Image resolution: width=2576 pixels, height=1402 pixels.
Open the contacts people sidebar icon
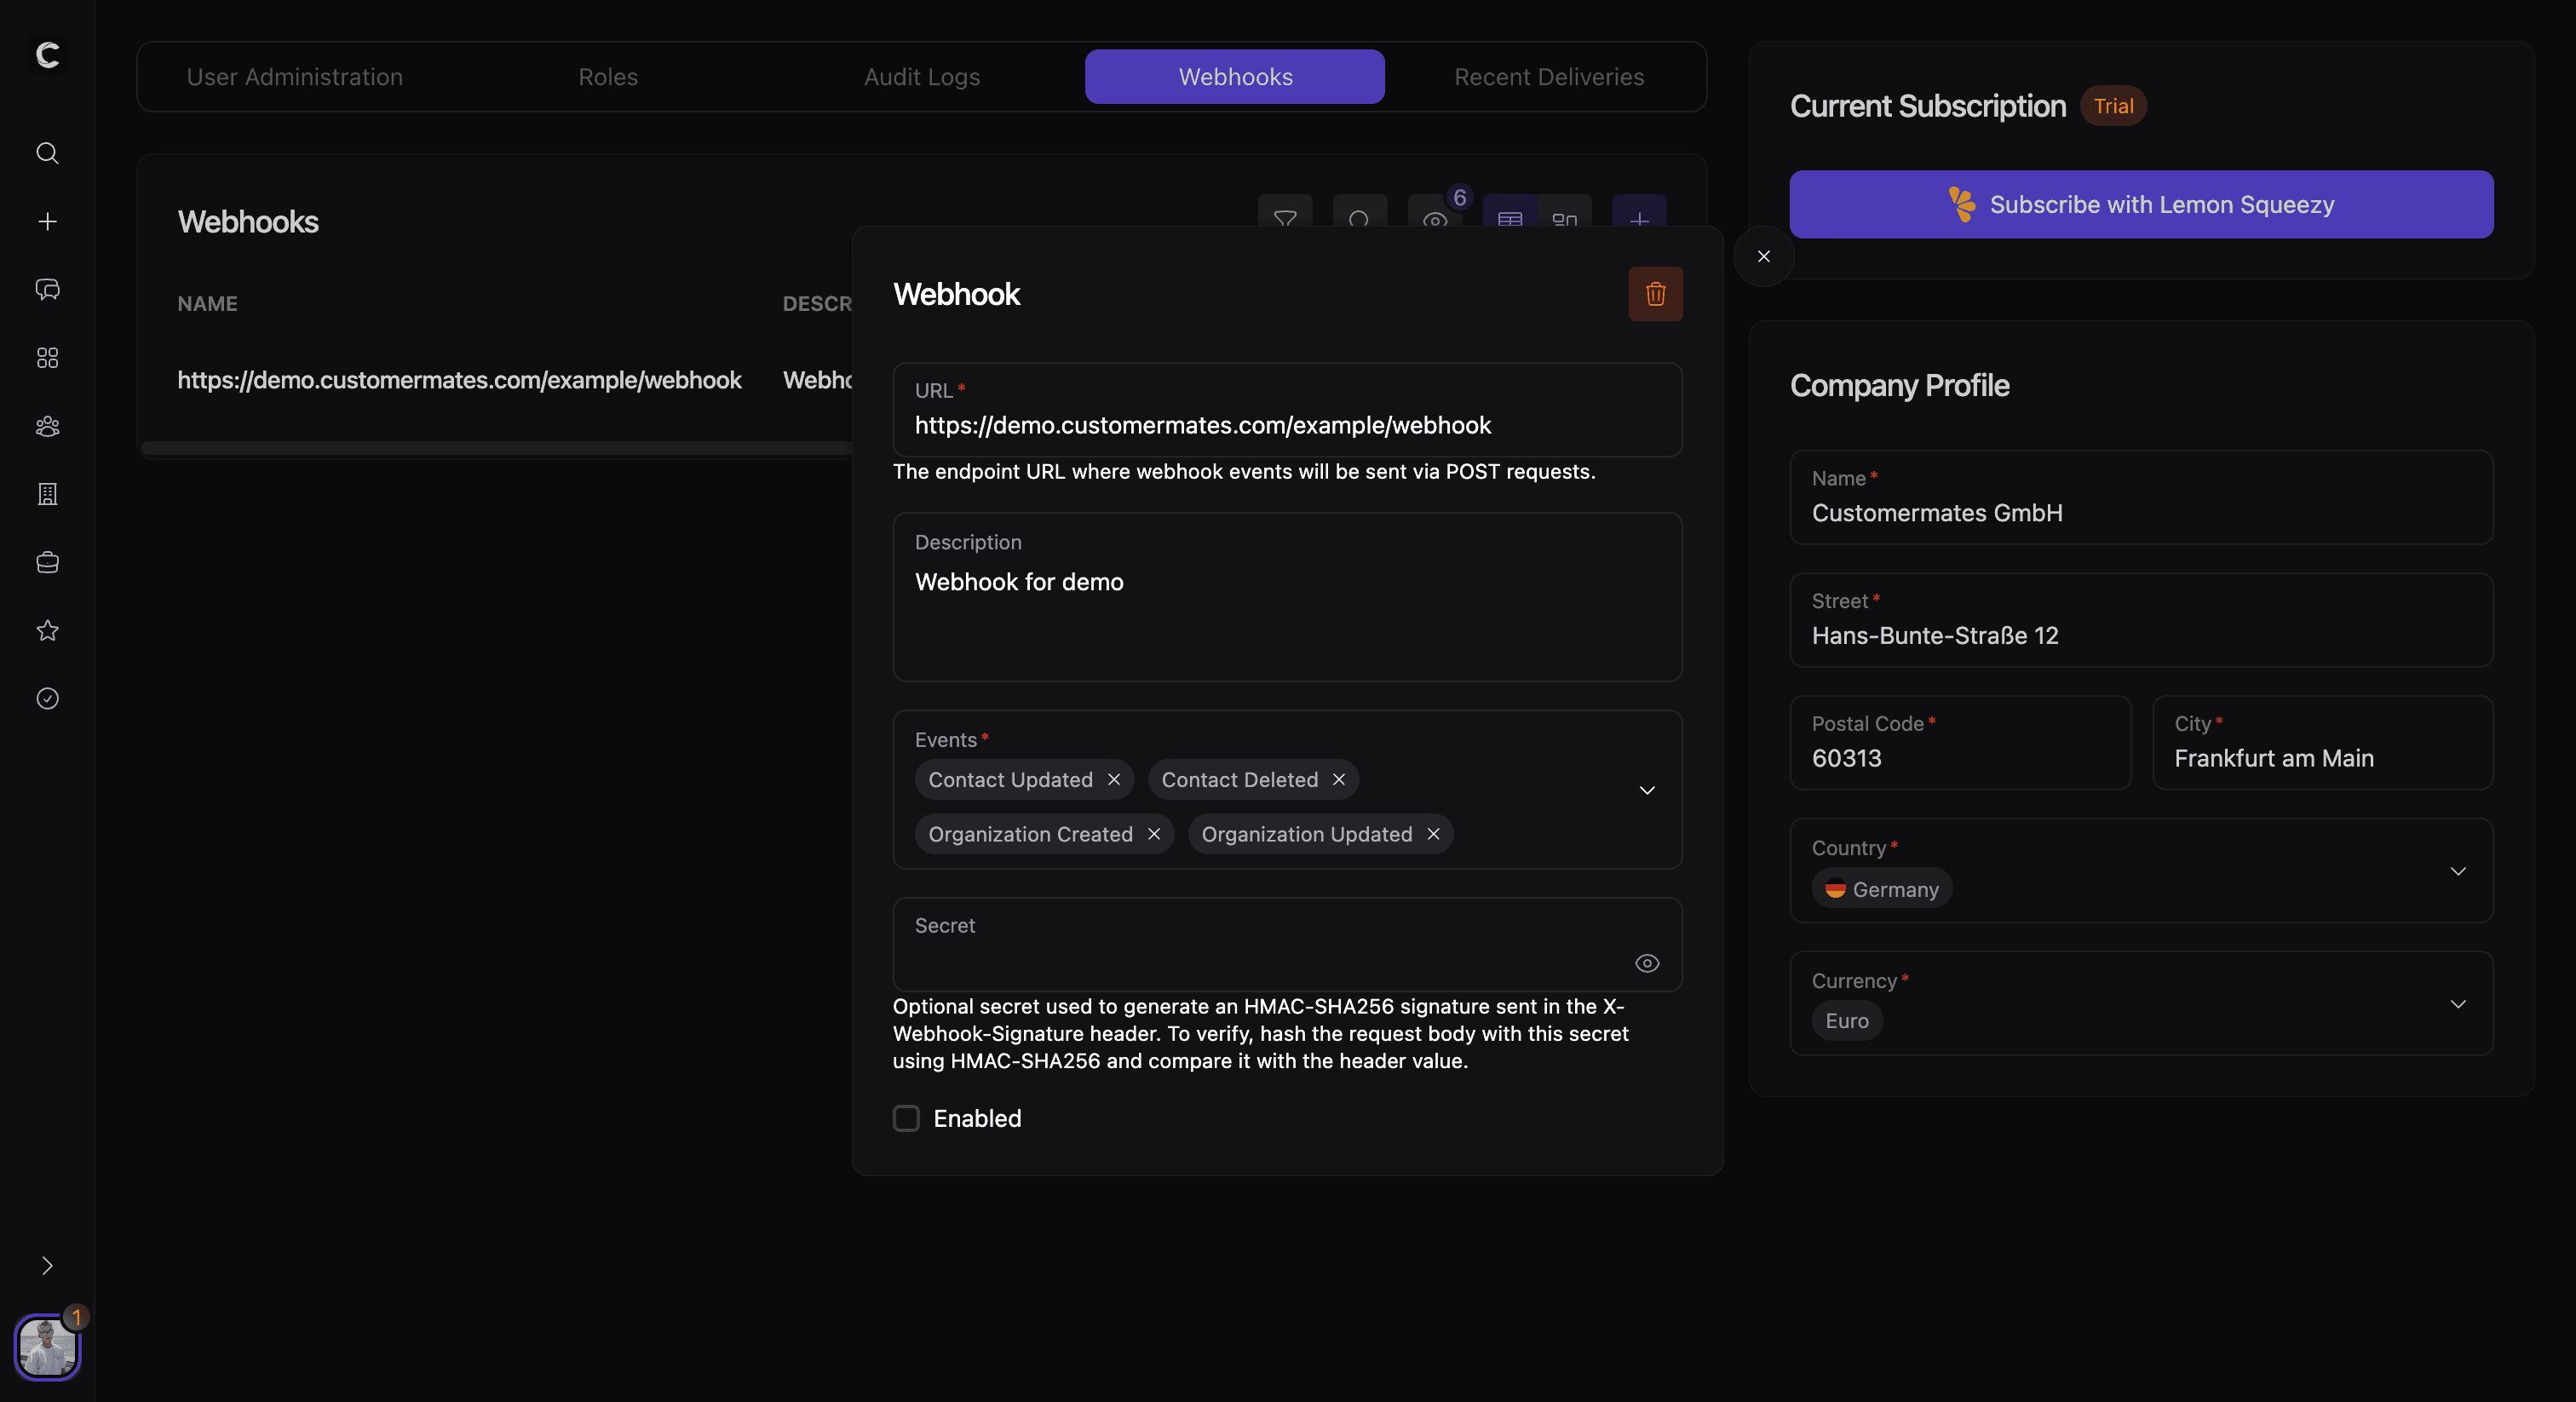click(x=47, y=426)
